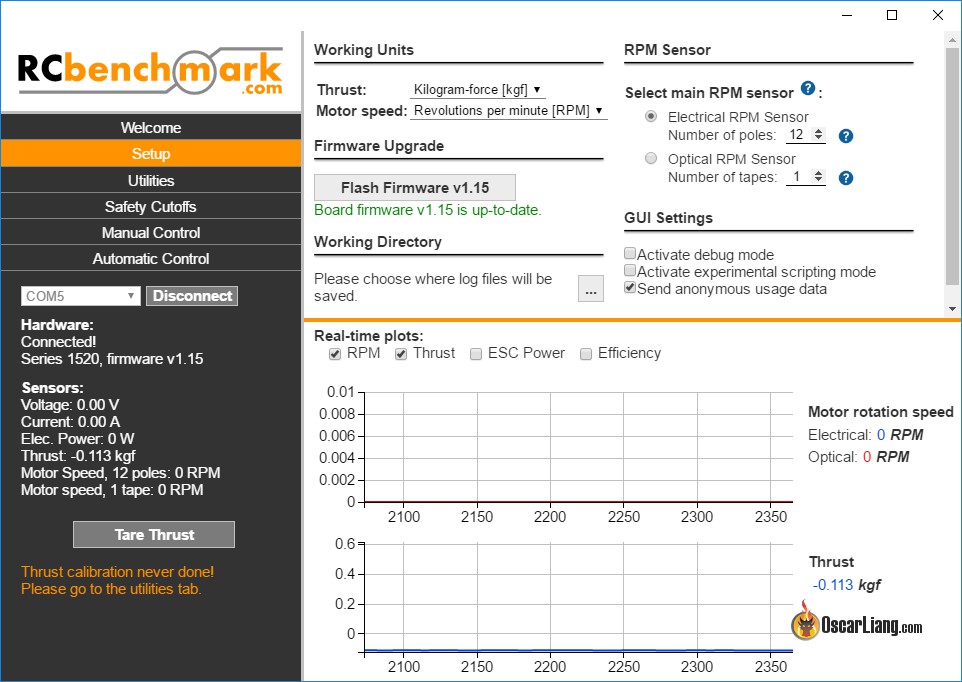962x682 pixels.
Task: Click 'Voltage: 0.00 V' sensor reading
Action: pyautogui.click(x=70, y=405)
